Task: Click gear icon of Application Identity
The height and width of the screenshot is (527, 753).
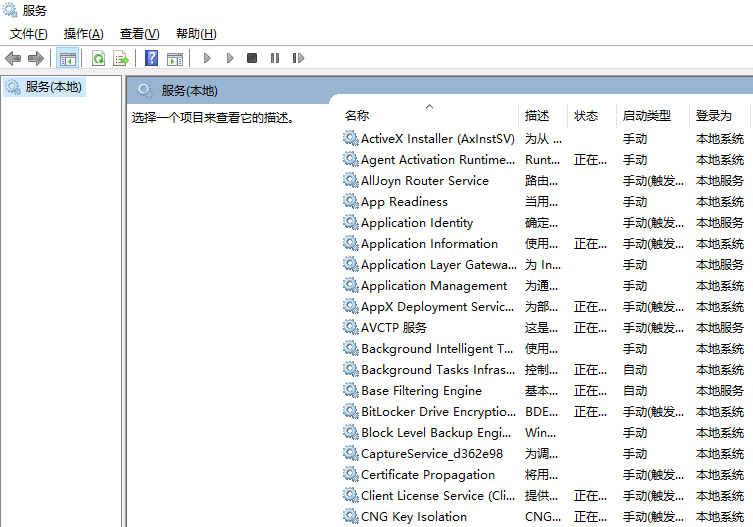Action: (351, 222)
